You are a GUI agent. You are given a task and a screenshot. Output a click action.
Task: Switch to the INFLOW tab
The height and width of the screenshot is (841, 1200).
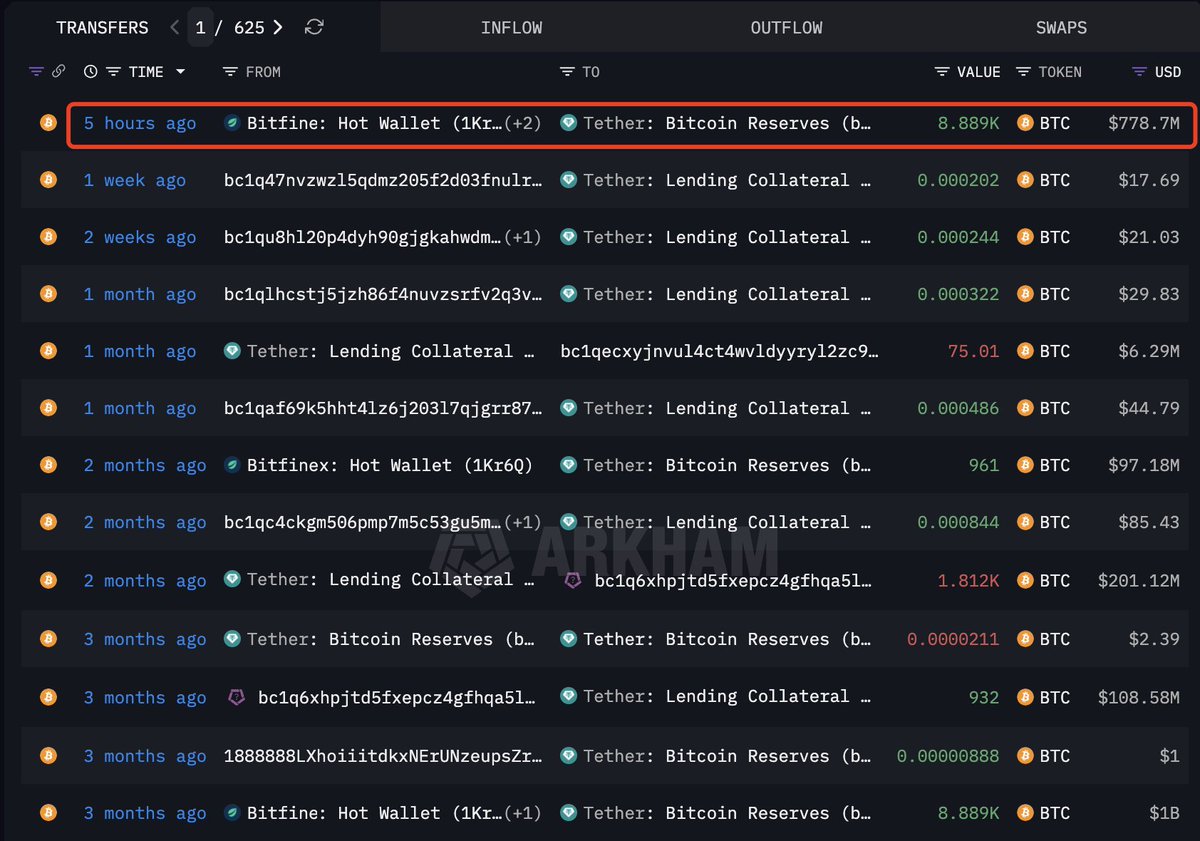(x=511, y=27)
